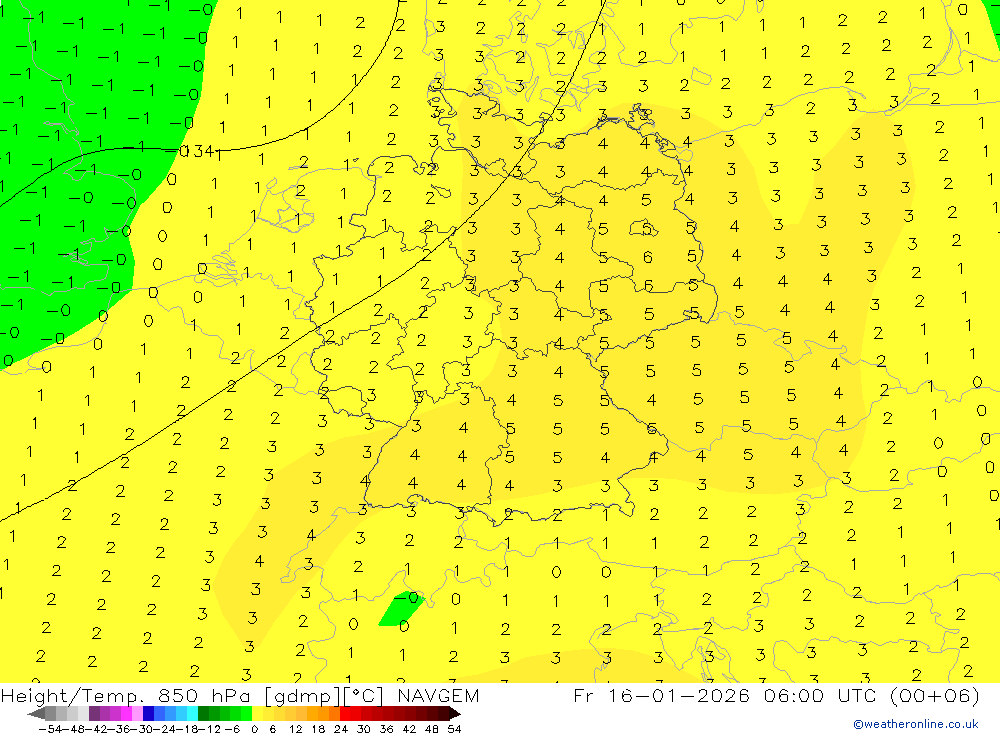Click the '54' legend scale value
Image resolution: width=1000 pixels, height=733 pixels.
coord(454,729)
